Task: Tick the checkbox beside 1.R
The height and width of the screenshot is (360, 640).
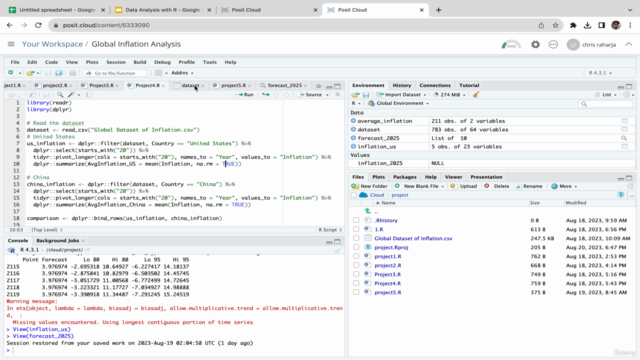Action: point(356,229)
